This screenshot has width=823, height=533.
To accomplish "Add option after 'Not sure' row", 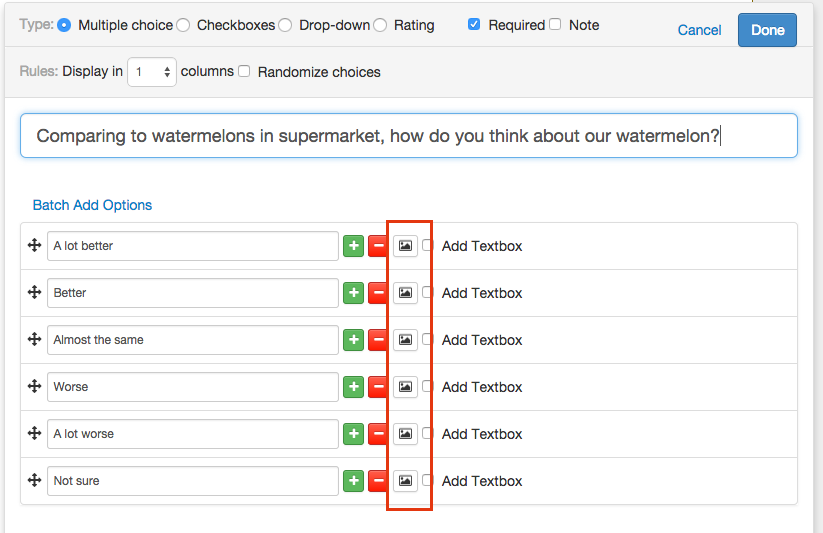I will tap(353, 481).
